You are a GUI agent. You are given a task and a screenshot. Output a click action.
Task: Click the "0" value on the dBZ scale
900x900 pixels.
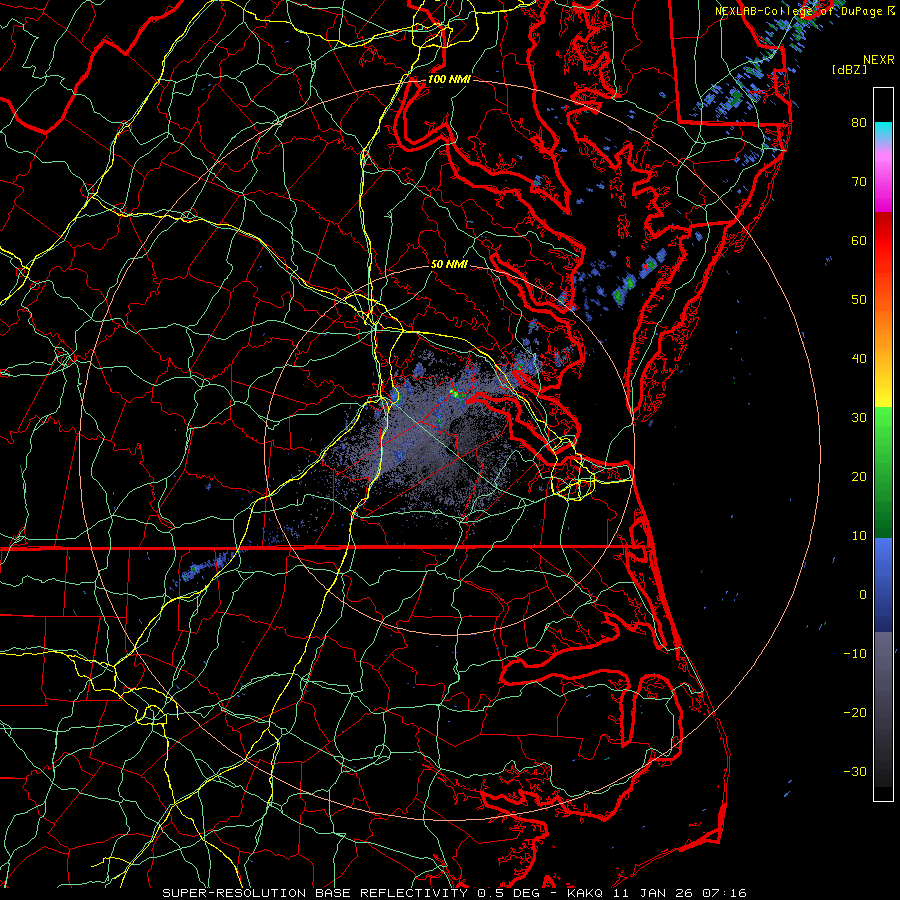863,595
